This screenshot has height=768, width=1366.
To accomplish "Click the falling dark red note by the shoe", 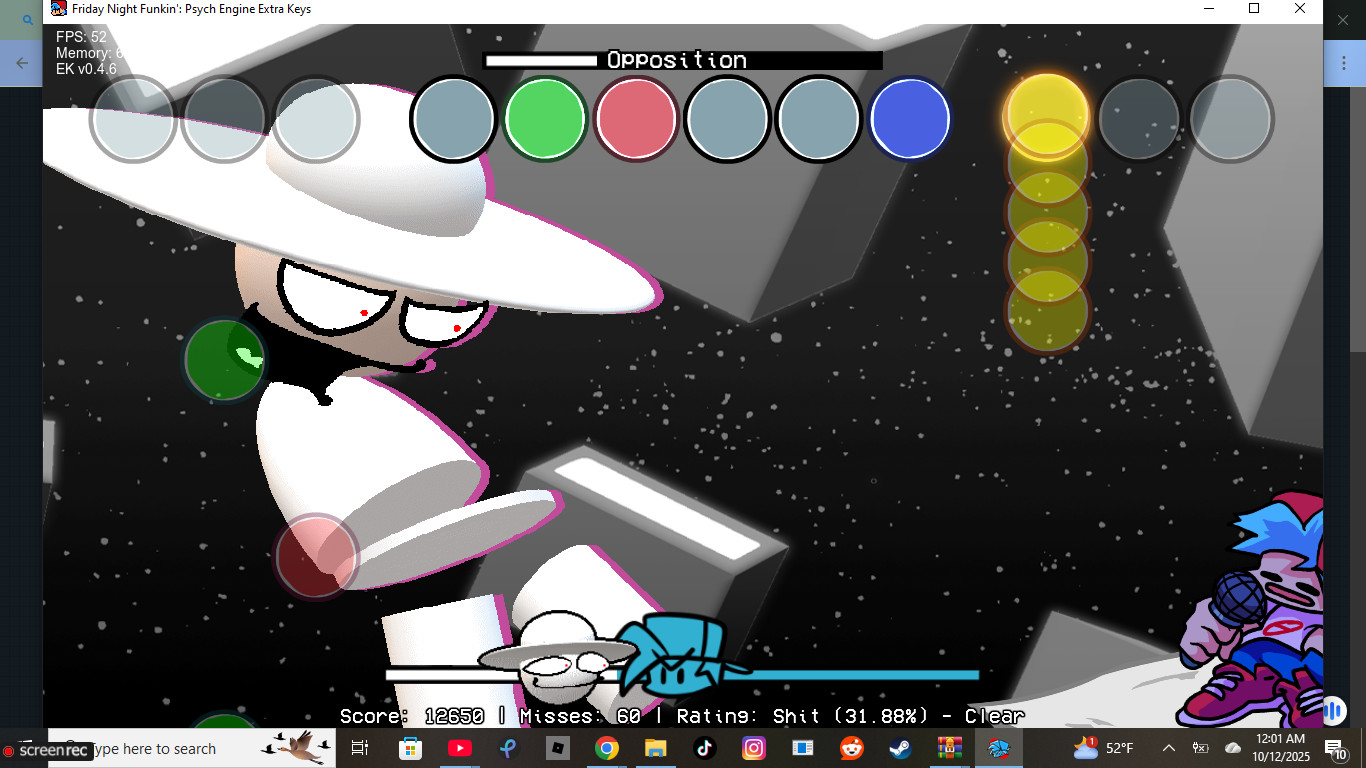I will click(x=317, y=556).
